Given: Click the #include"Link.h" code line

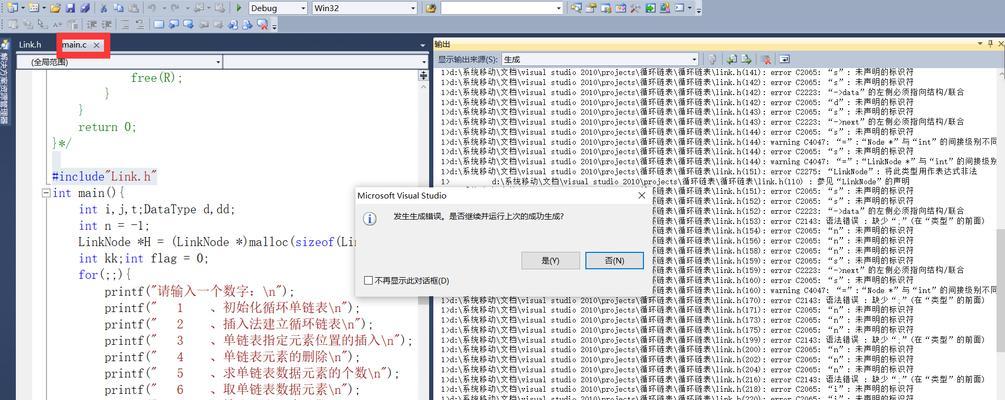Looking at the screenshot, I should tap(105, 176).
